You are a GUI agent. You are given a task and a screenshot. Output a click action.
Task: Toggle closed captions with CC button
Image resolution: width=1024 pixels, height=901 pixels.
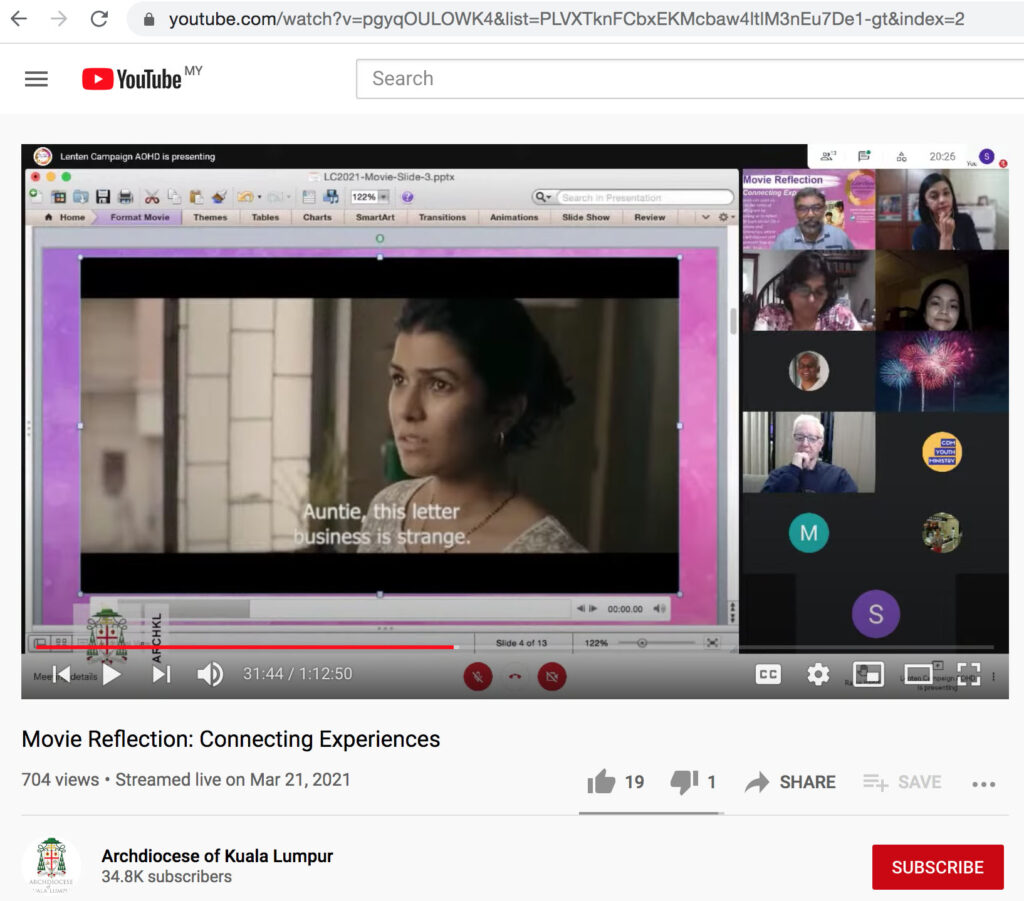[x=768, y=674]
